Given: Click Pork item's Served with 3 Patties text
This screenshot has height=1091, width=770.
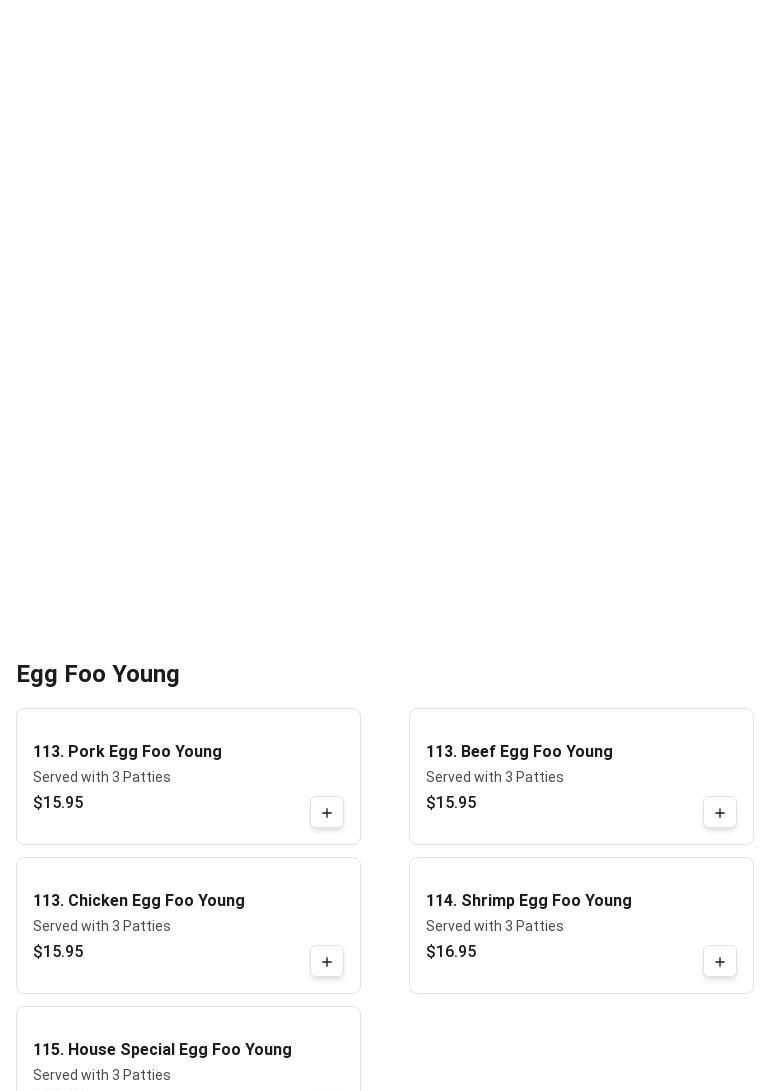Looking at the screenshot, I should (x=102, y=777).
